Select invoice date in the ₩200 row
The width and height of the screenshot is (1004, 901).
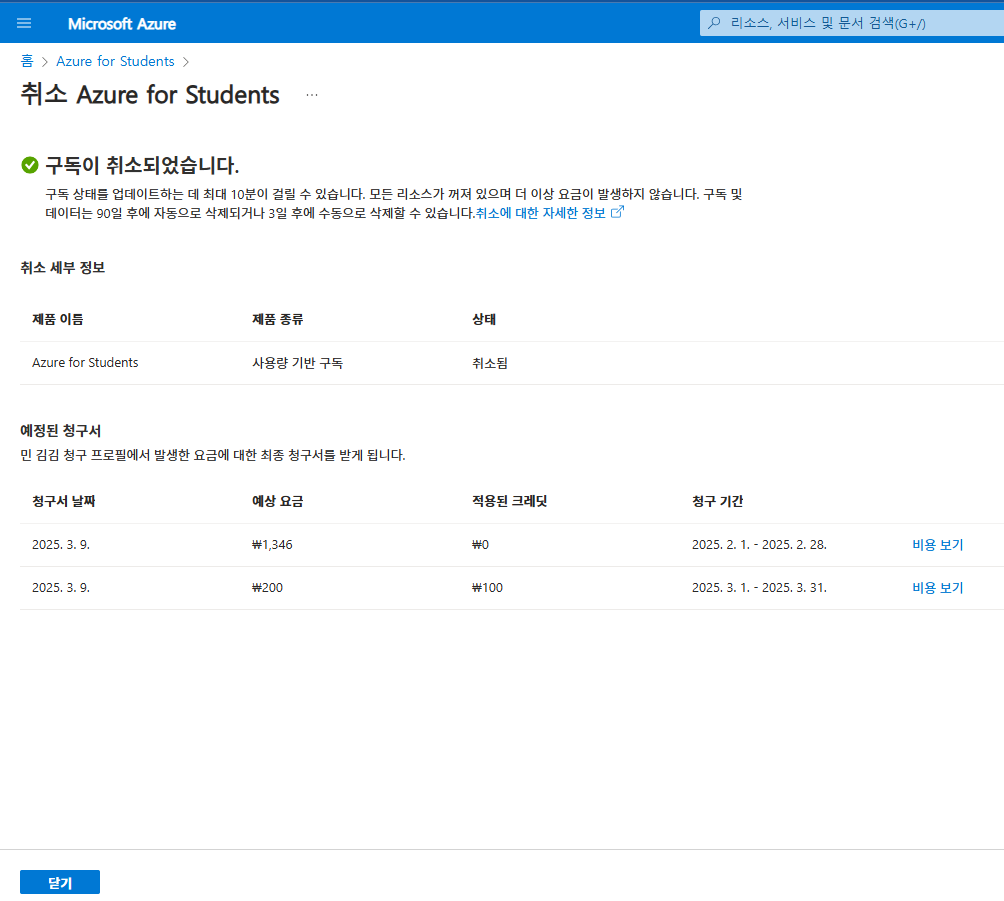(x=61, y=588)
